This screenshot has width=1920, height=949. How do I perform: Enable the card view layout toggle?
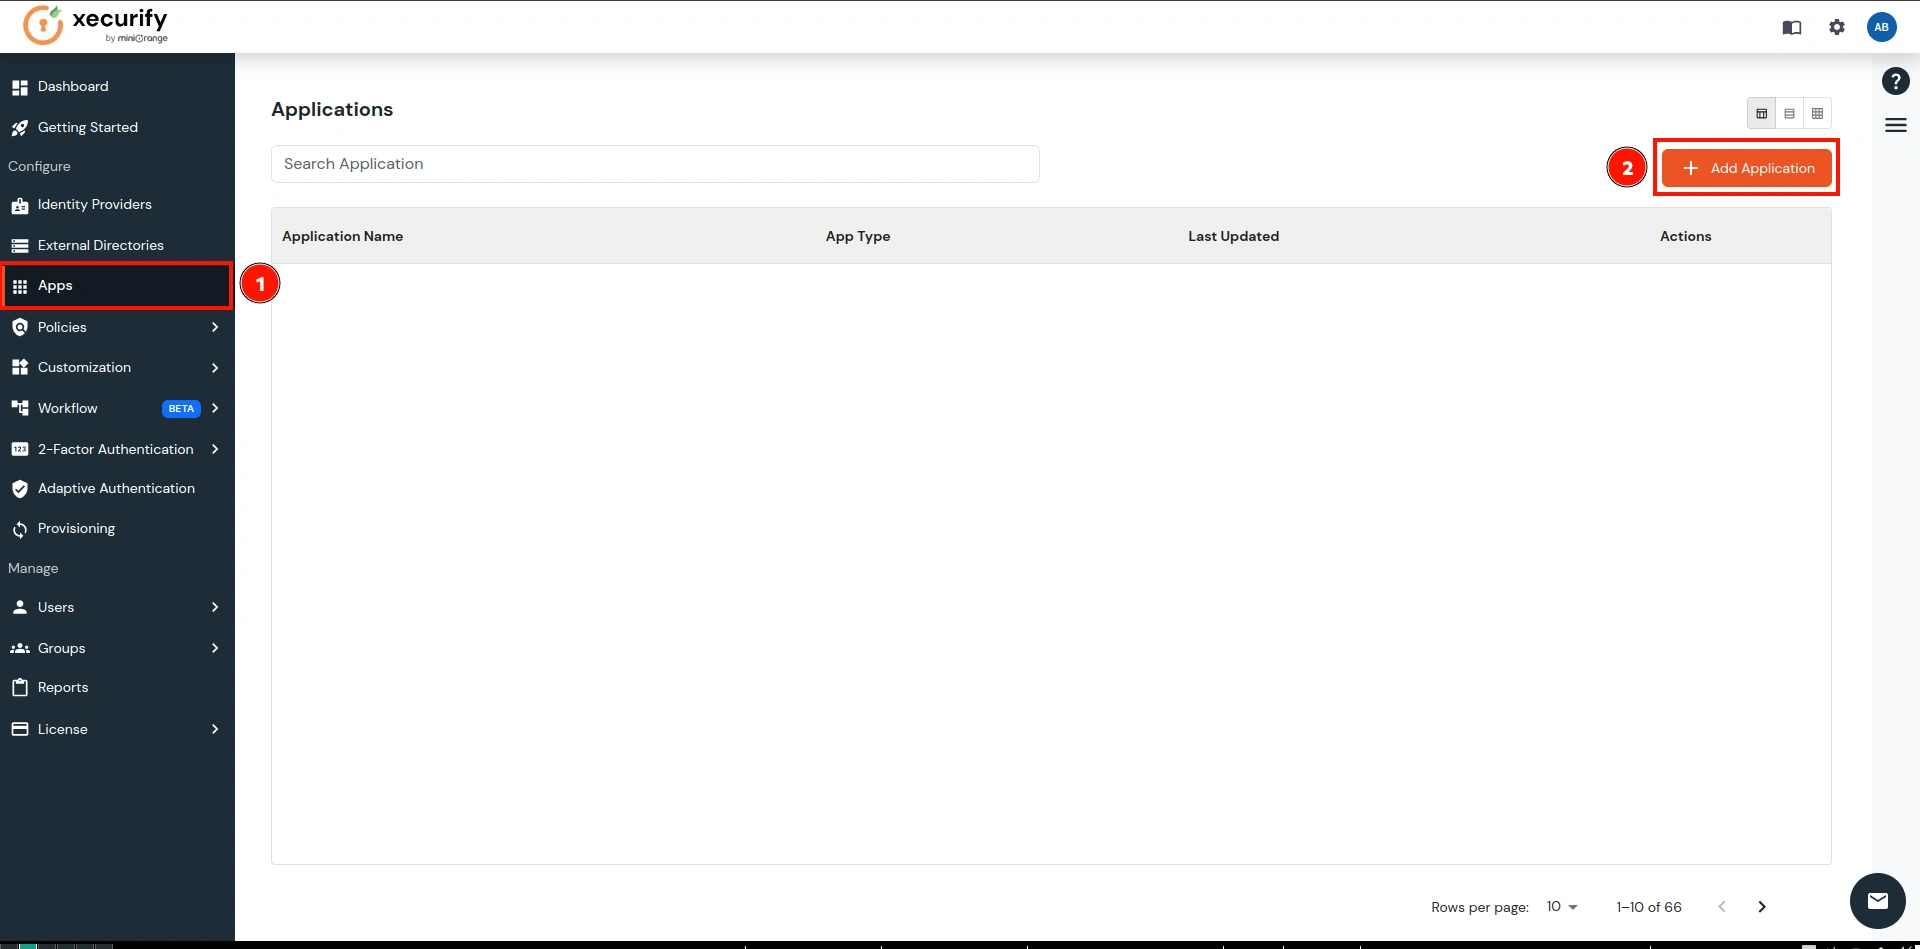click(x=1761, y=113)
